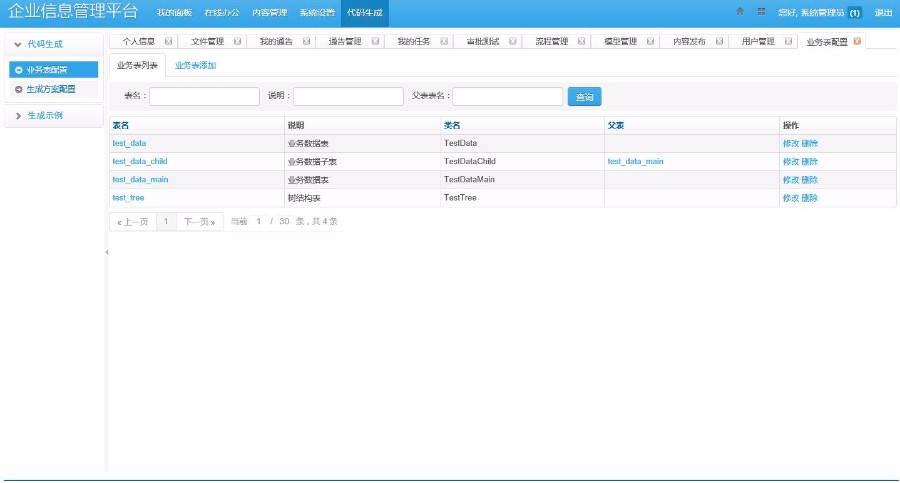900x483 pixels.
Task: Click 修改 for the test_data_child row
Action: (x=791, y=162)
